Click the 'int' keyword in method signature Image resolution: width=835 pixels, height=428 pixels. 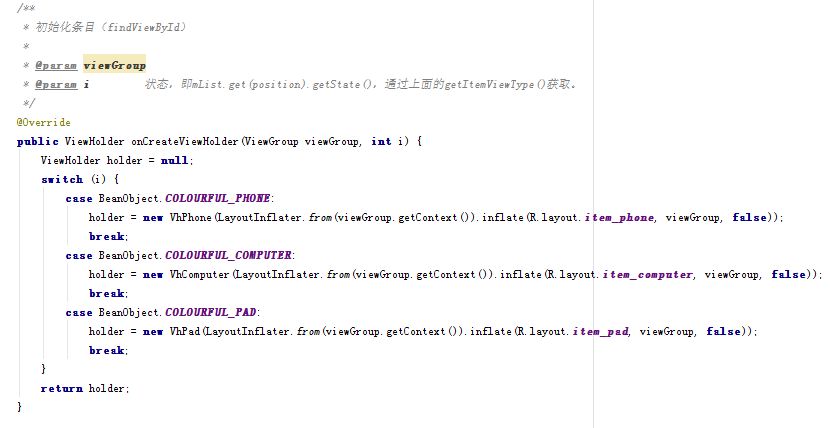pos(381,142)
